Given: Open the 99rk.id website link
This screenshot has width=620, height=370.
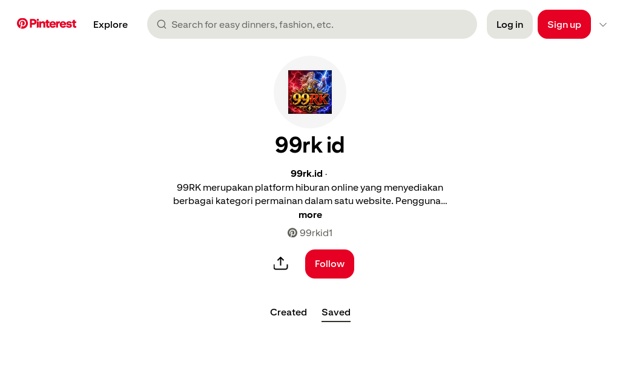Looking at the screenshot, I should coord(306,174).
